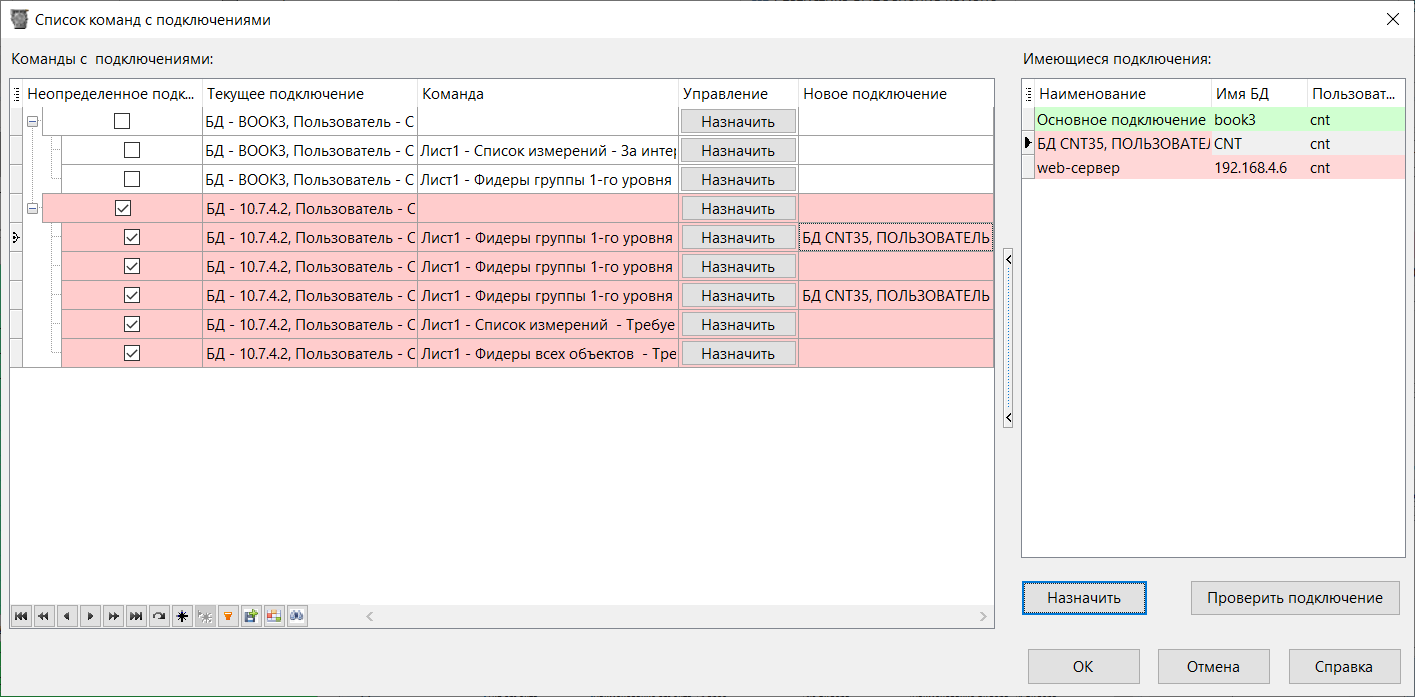1415x697 pixels.
Task: Open the colored grid columns icon
Action: coord(274,616)
